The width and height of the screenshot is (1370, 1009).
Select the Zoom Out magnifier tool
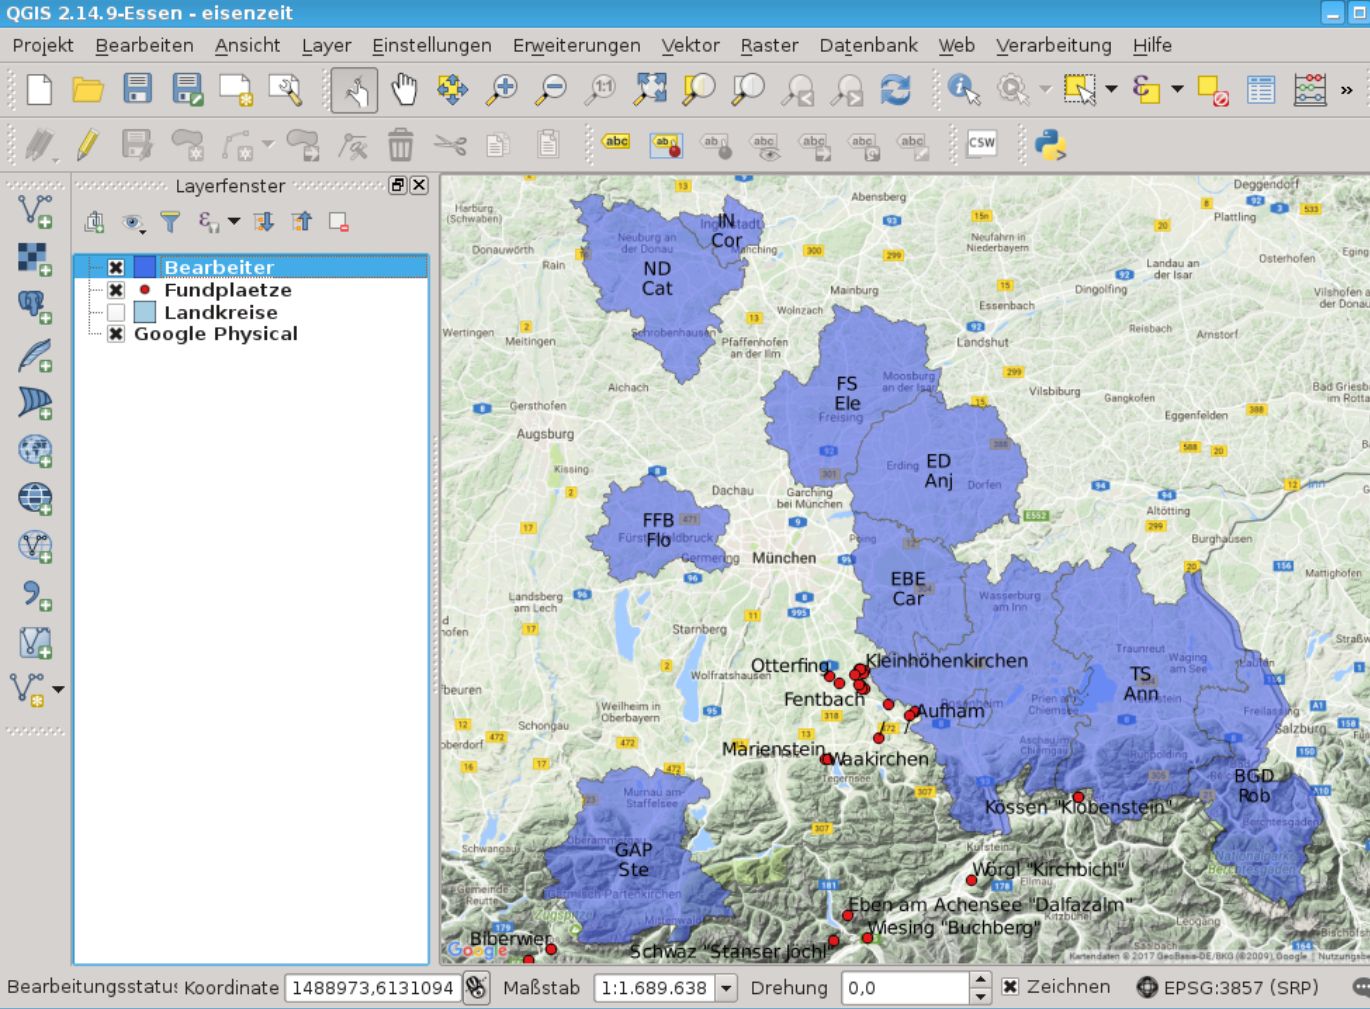[551, 90]
